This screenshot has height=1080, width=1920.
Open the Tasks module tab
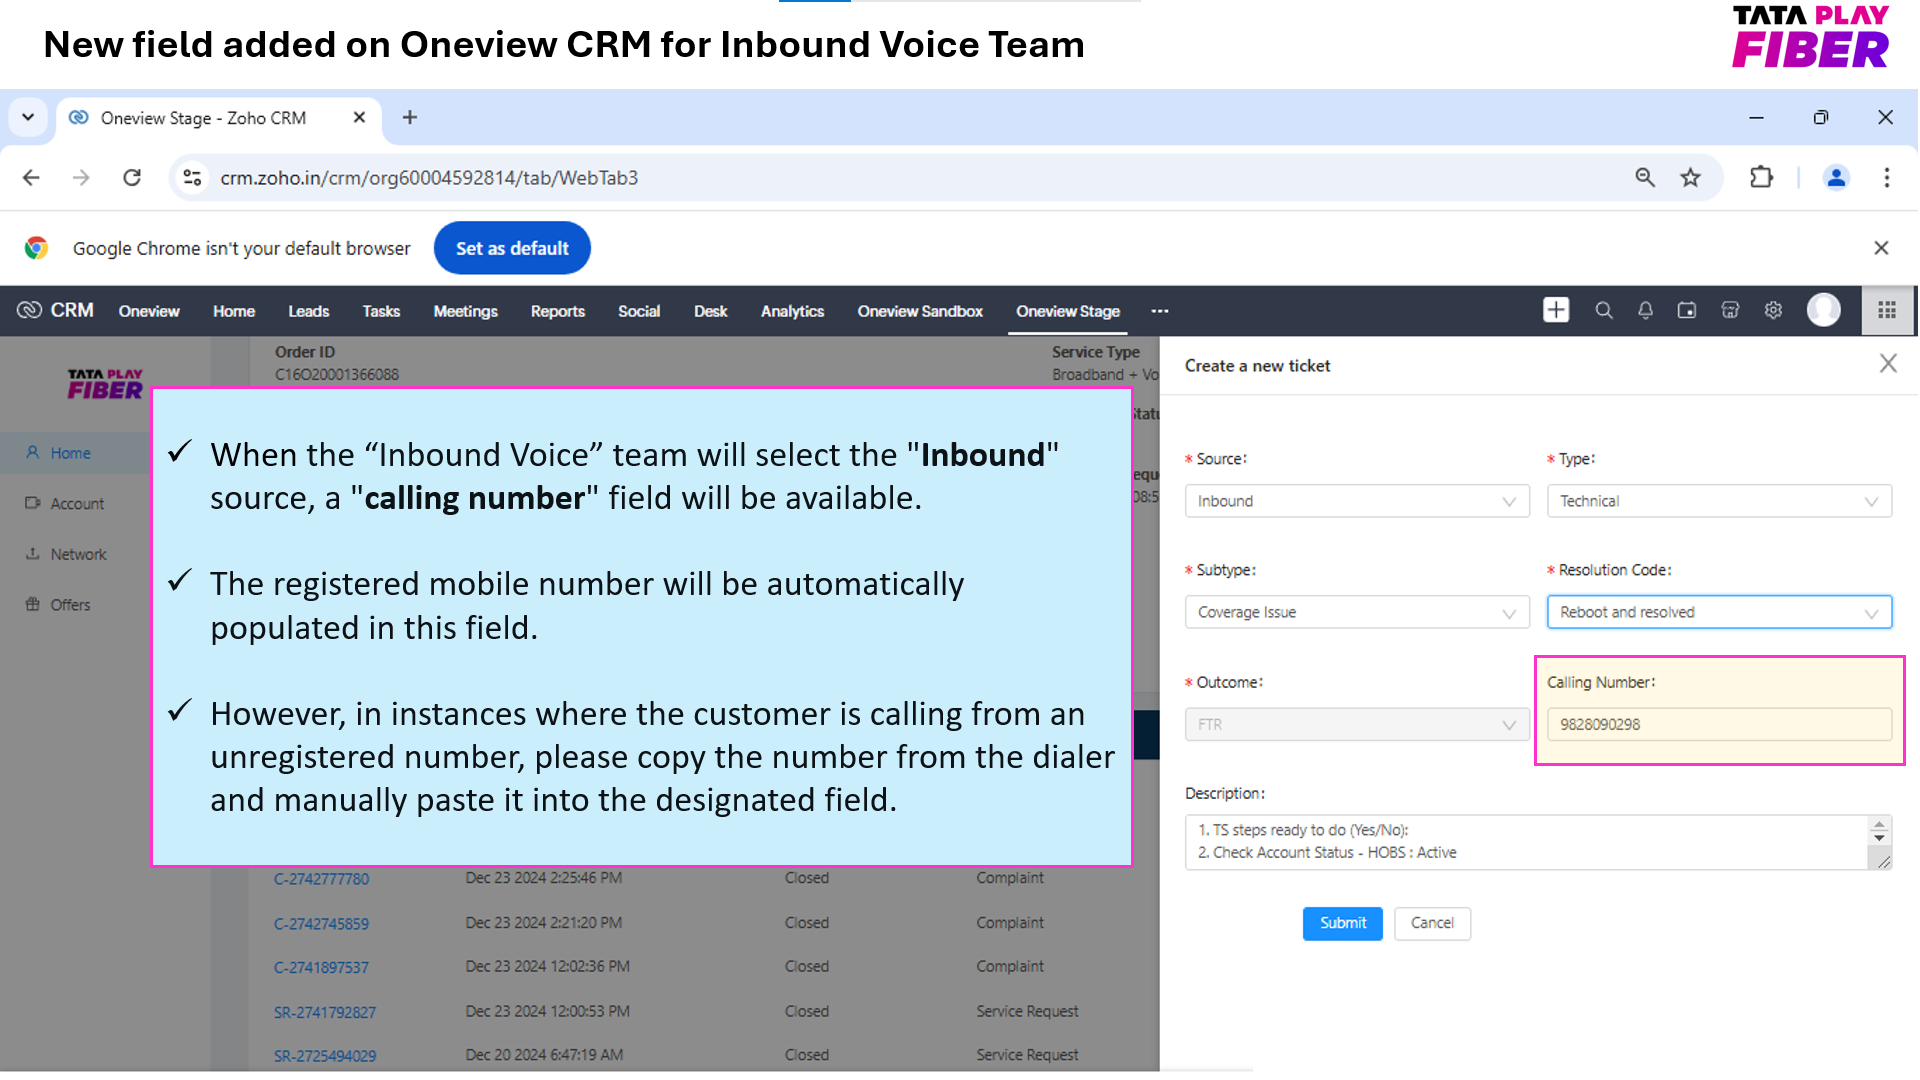(381, 311)
